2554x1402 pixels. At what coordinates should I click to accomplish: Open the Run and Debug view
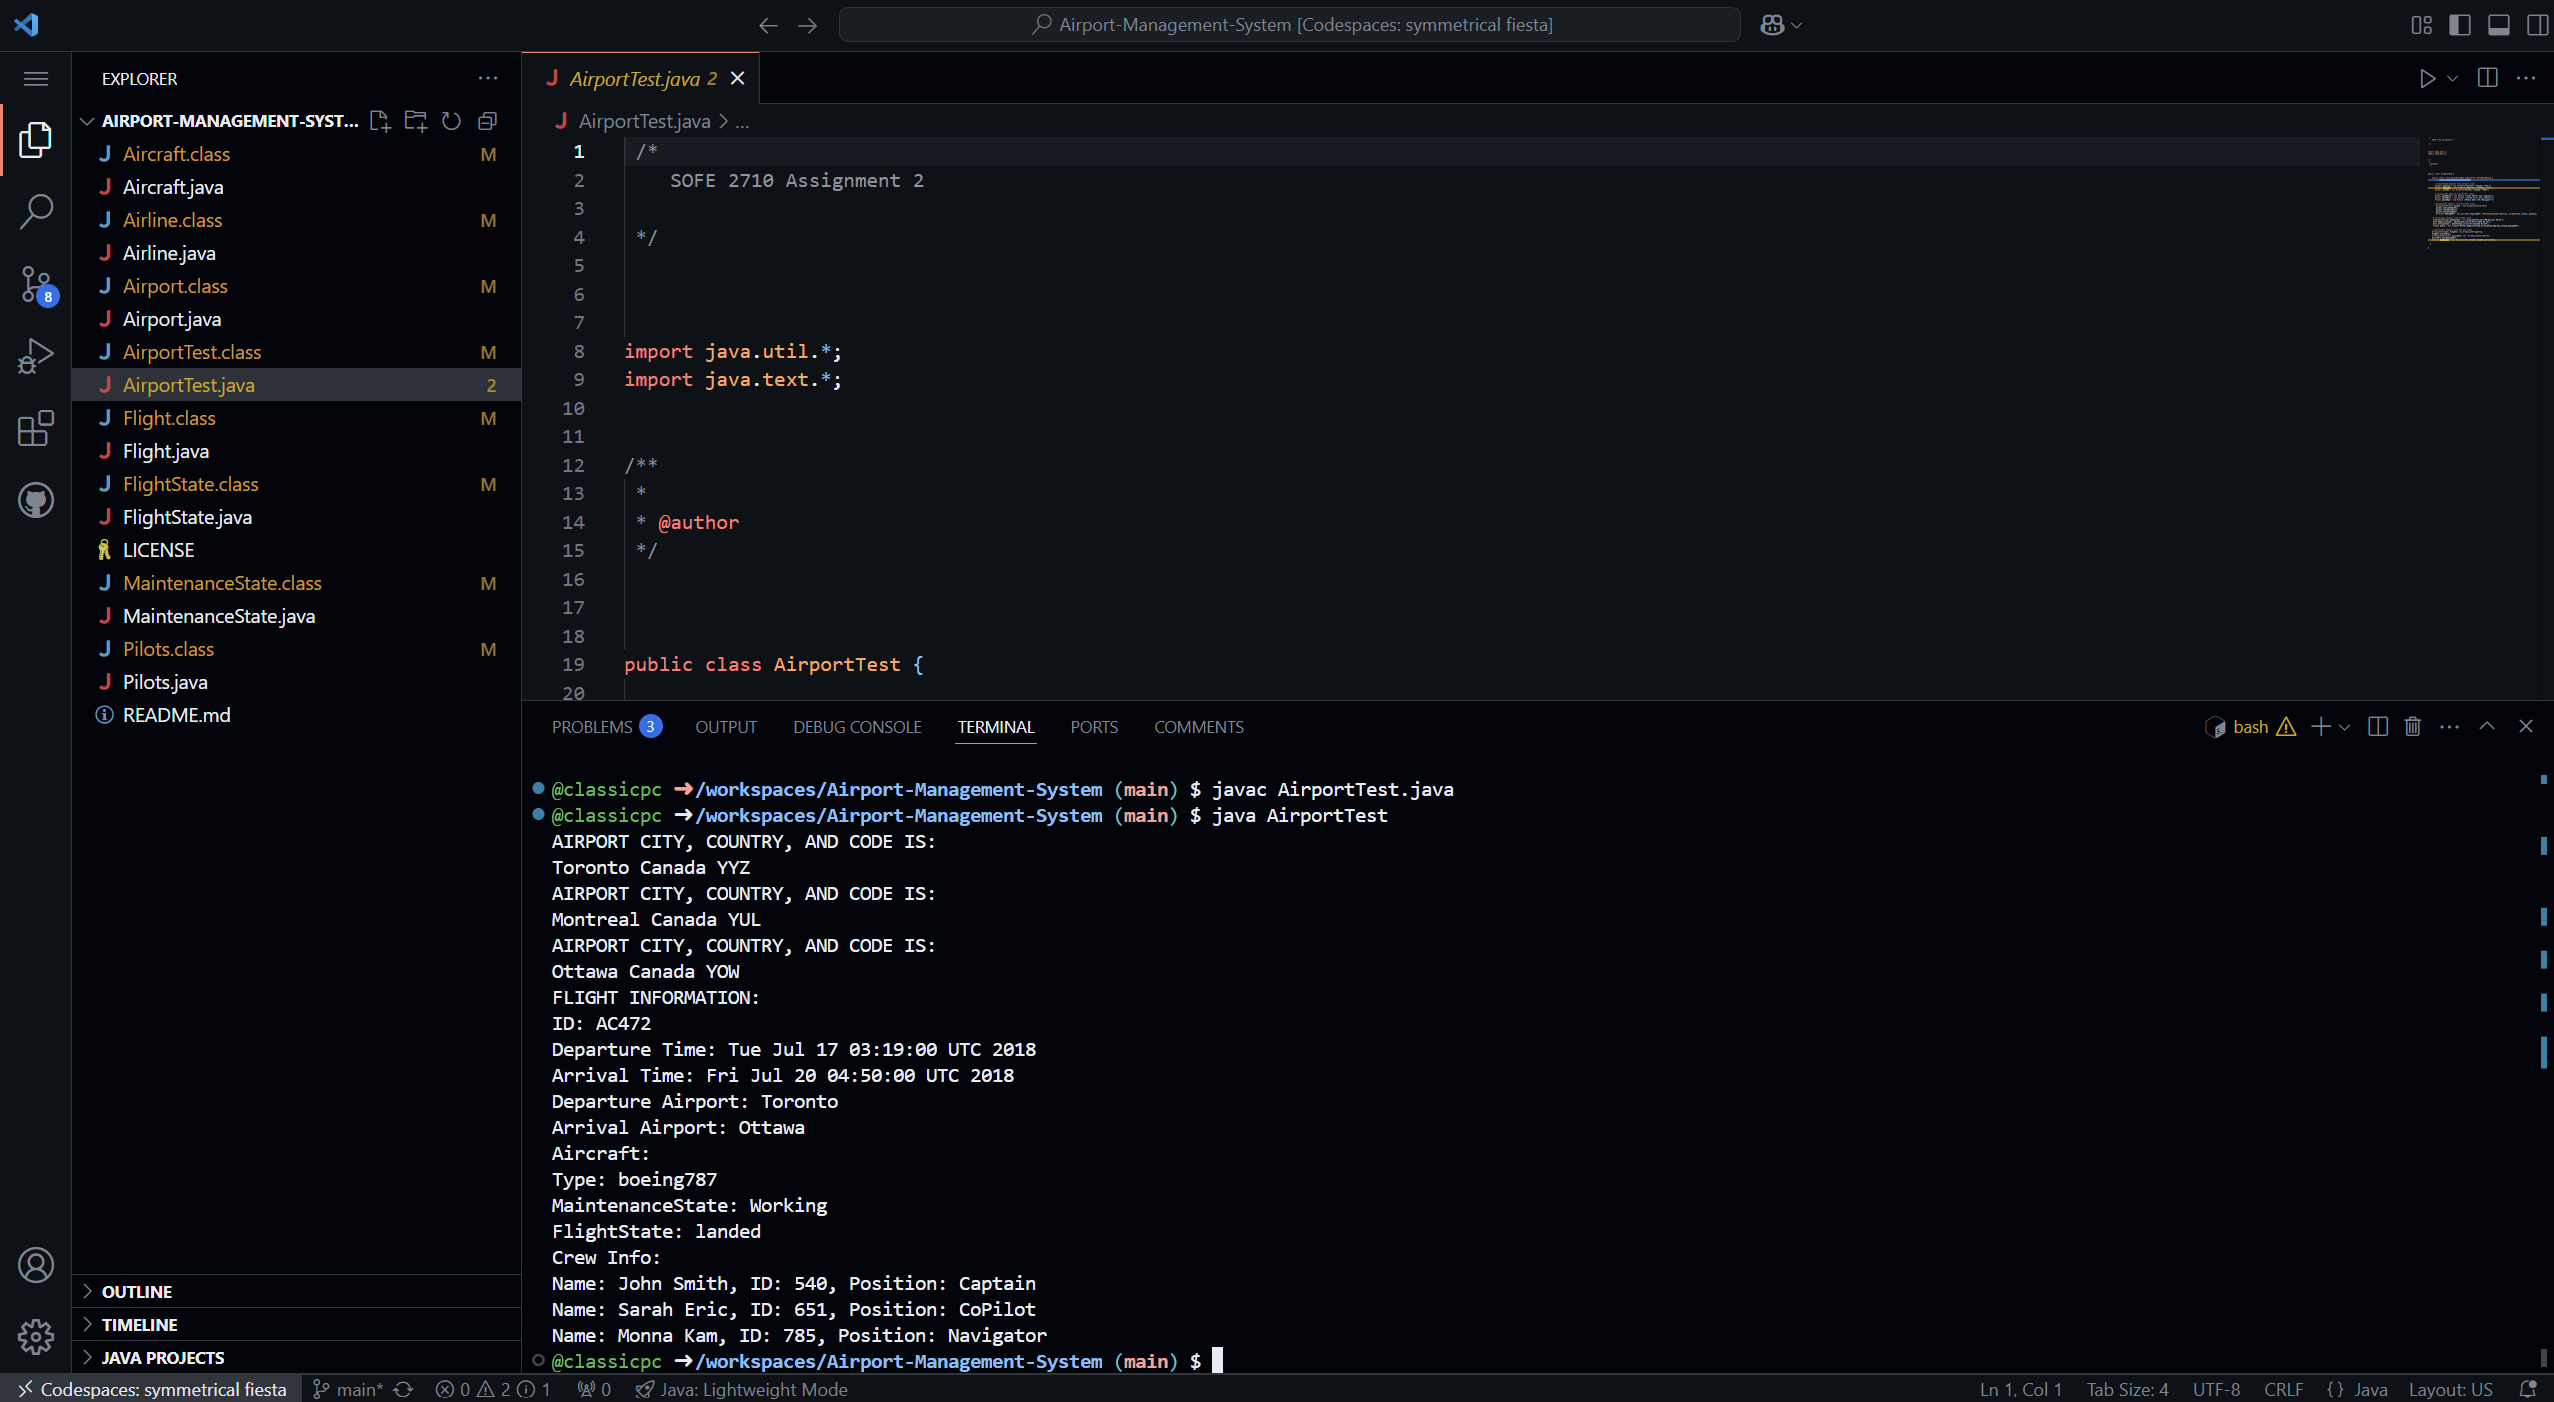36,356
